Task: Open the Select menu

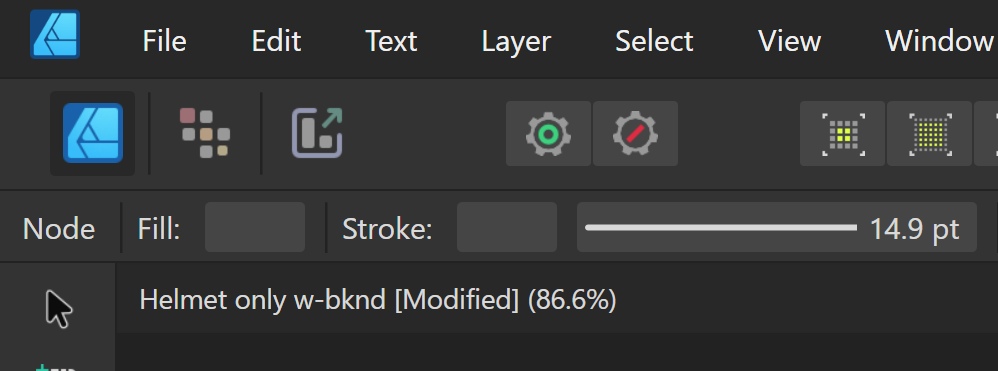Action: coord(654,41)
